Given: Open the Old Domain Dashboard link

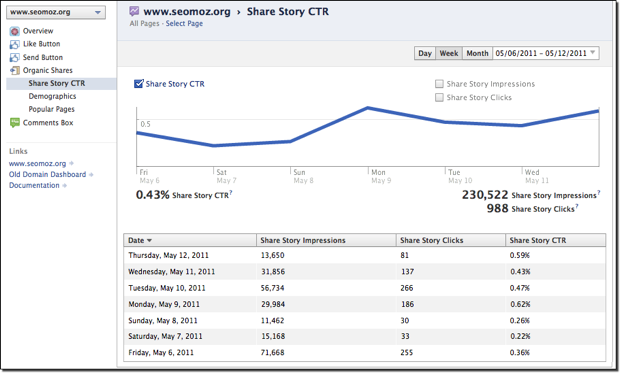Looking at the screenshot, I should [47, 174].
